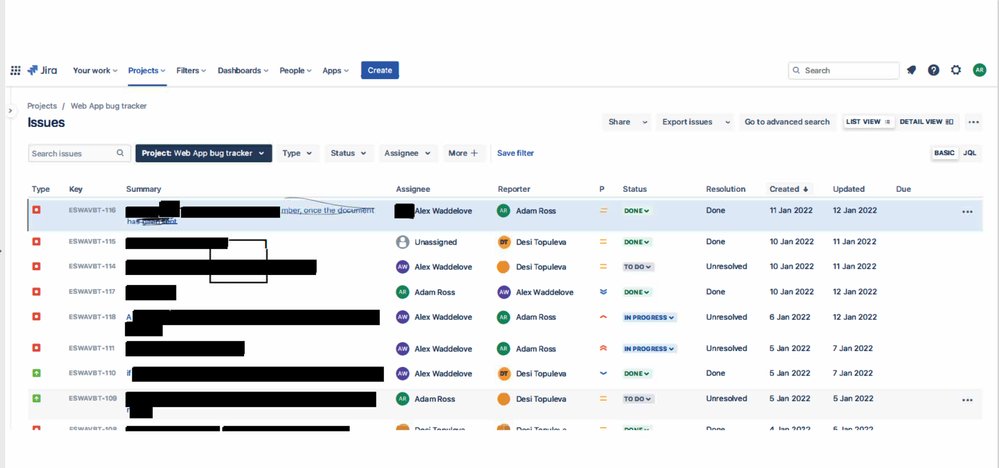999x468 pixels.
Task: Click the Save filter link
Action: coord(515,153)
